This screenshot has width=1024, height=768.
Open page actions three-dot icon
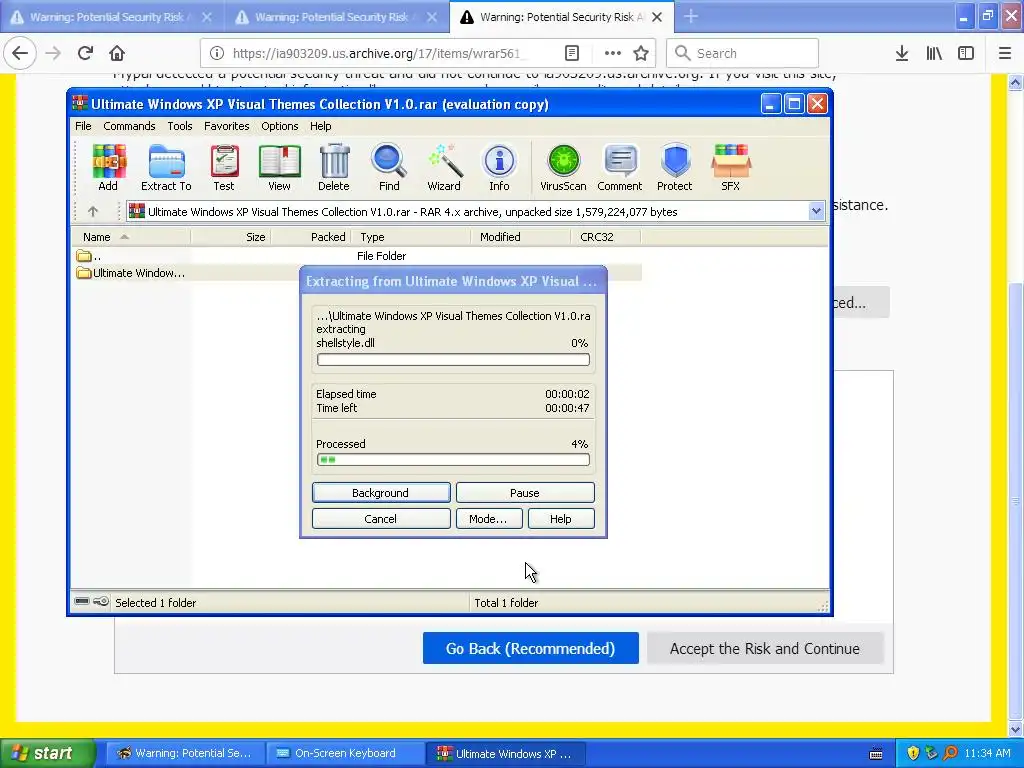[x=613, y=54]
